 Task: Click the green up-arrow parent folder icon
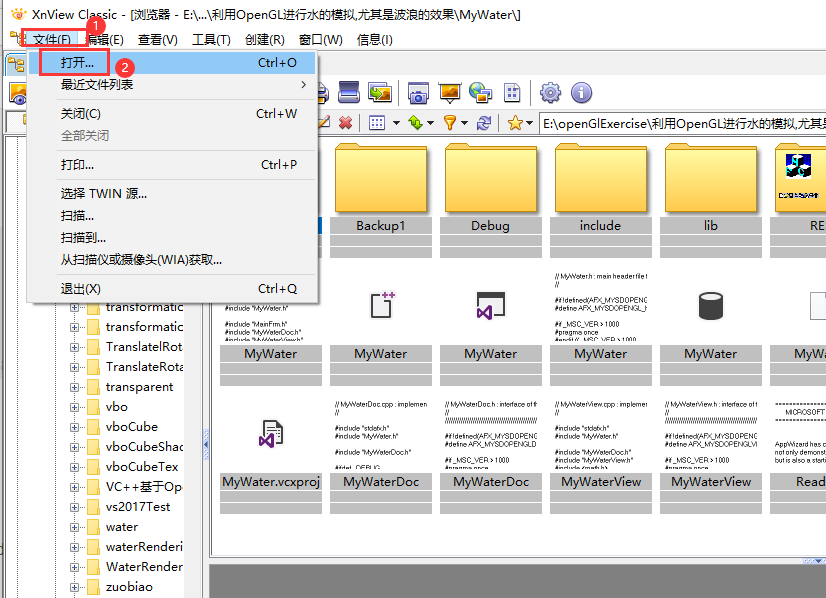(x=414, y=120)
